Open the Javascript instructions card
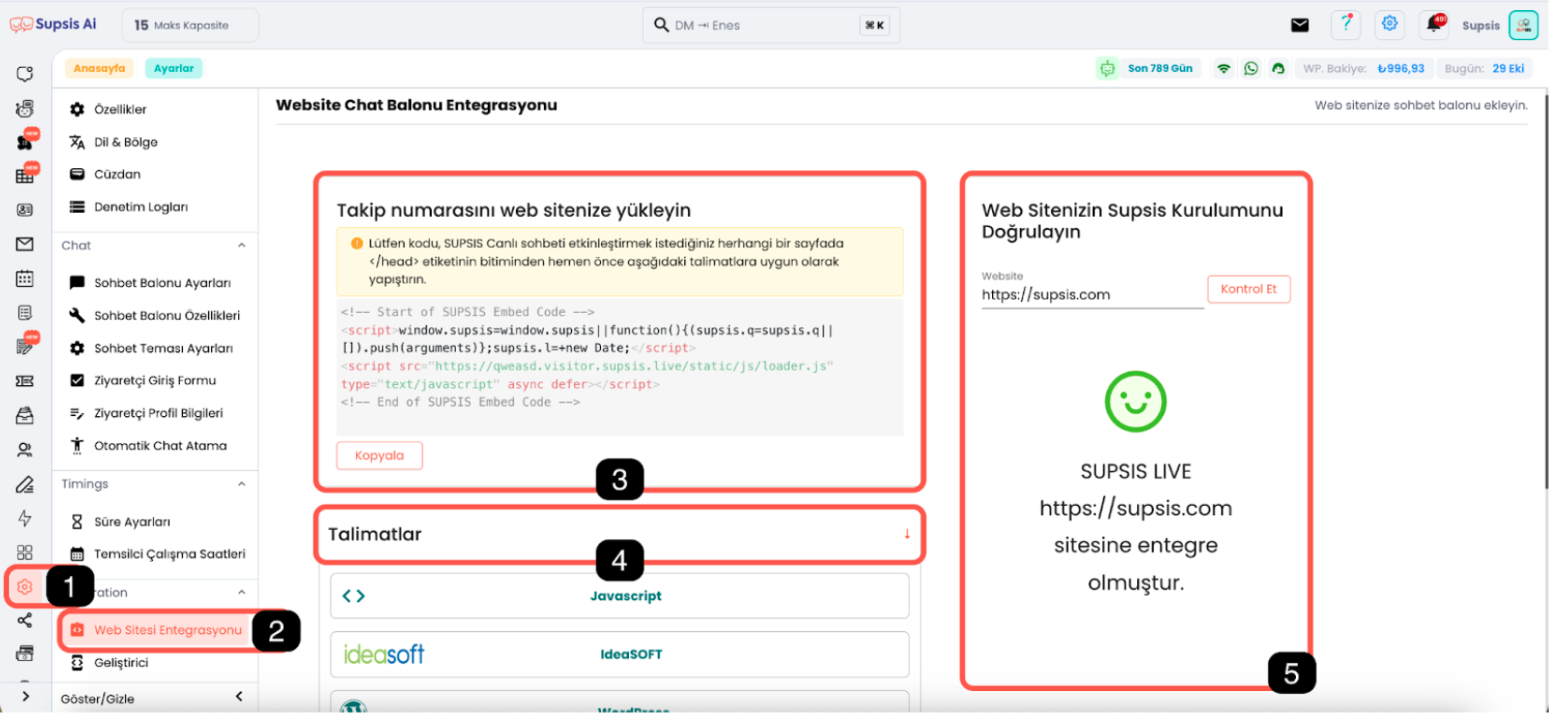 point(619,596)
